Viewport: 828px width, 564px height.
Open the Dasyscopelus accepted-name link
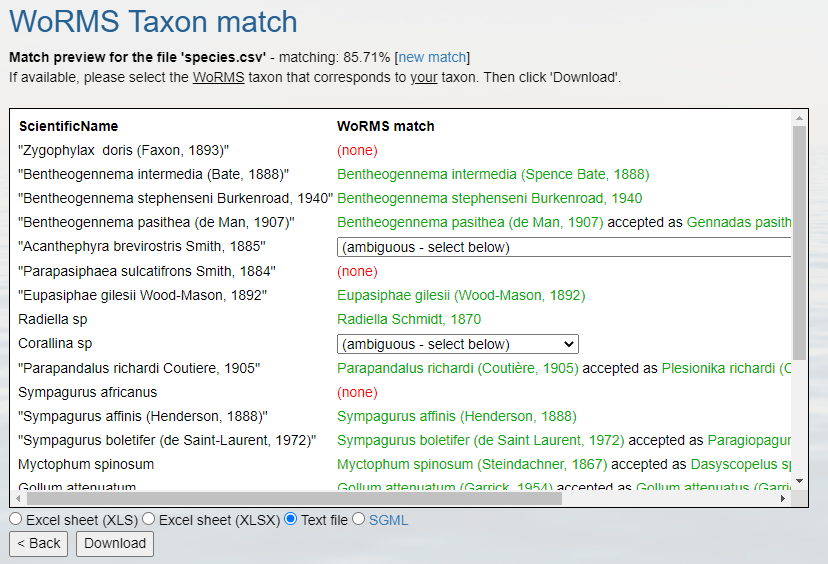pos(741,464)
